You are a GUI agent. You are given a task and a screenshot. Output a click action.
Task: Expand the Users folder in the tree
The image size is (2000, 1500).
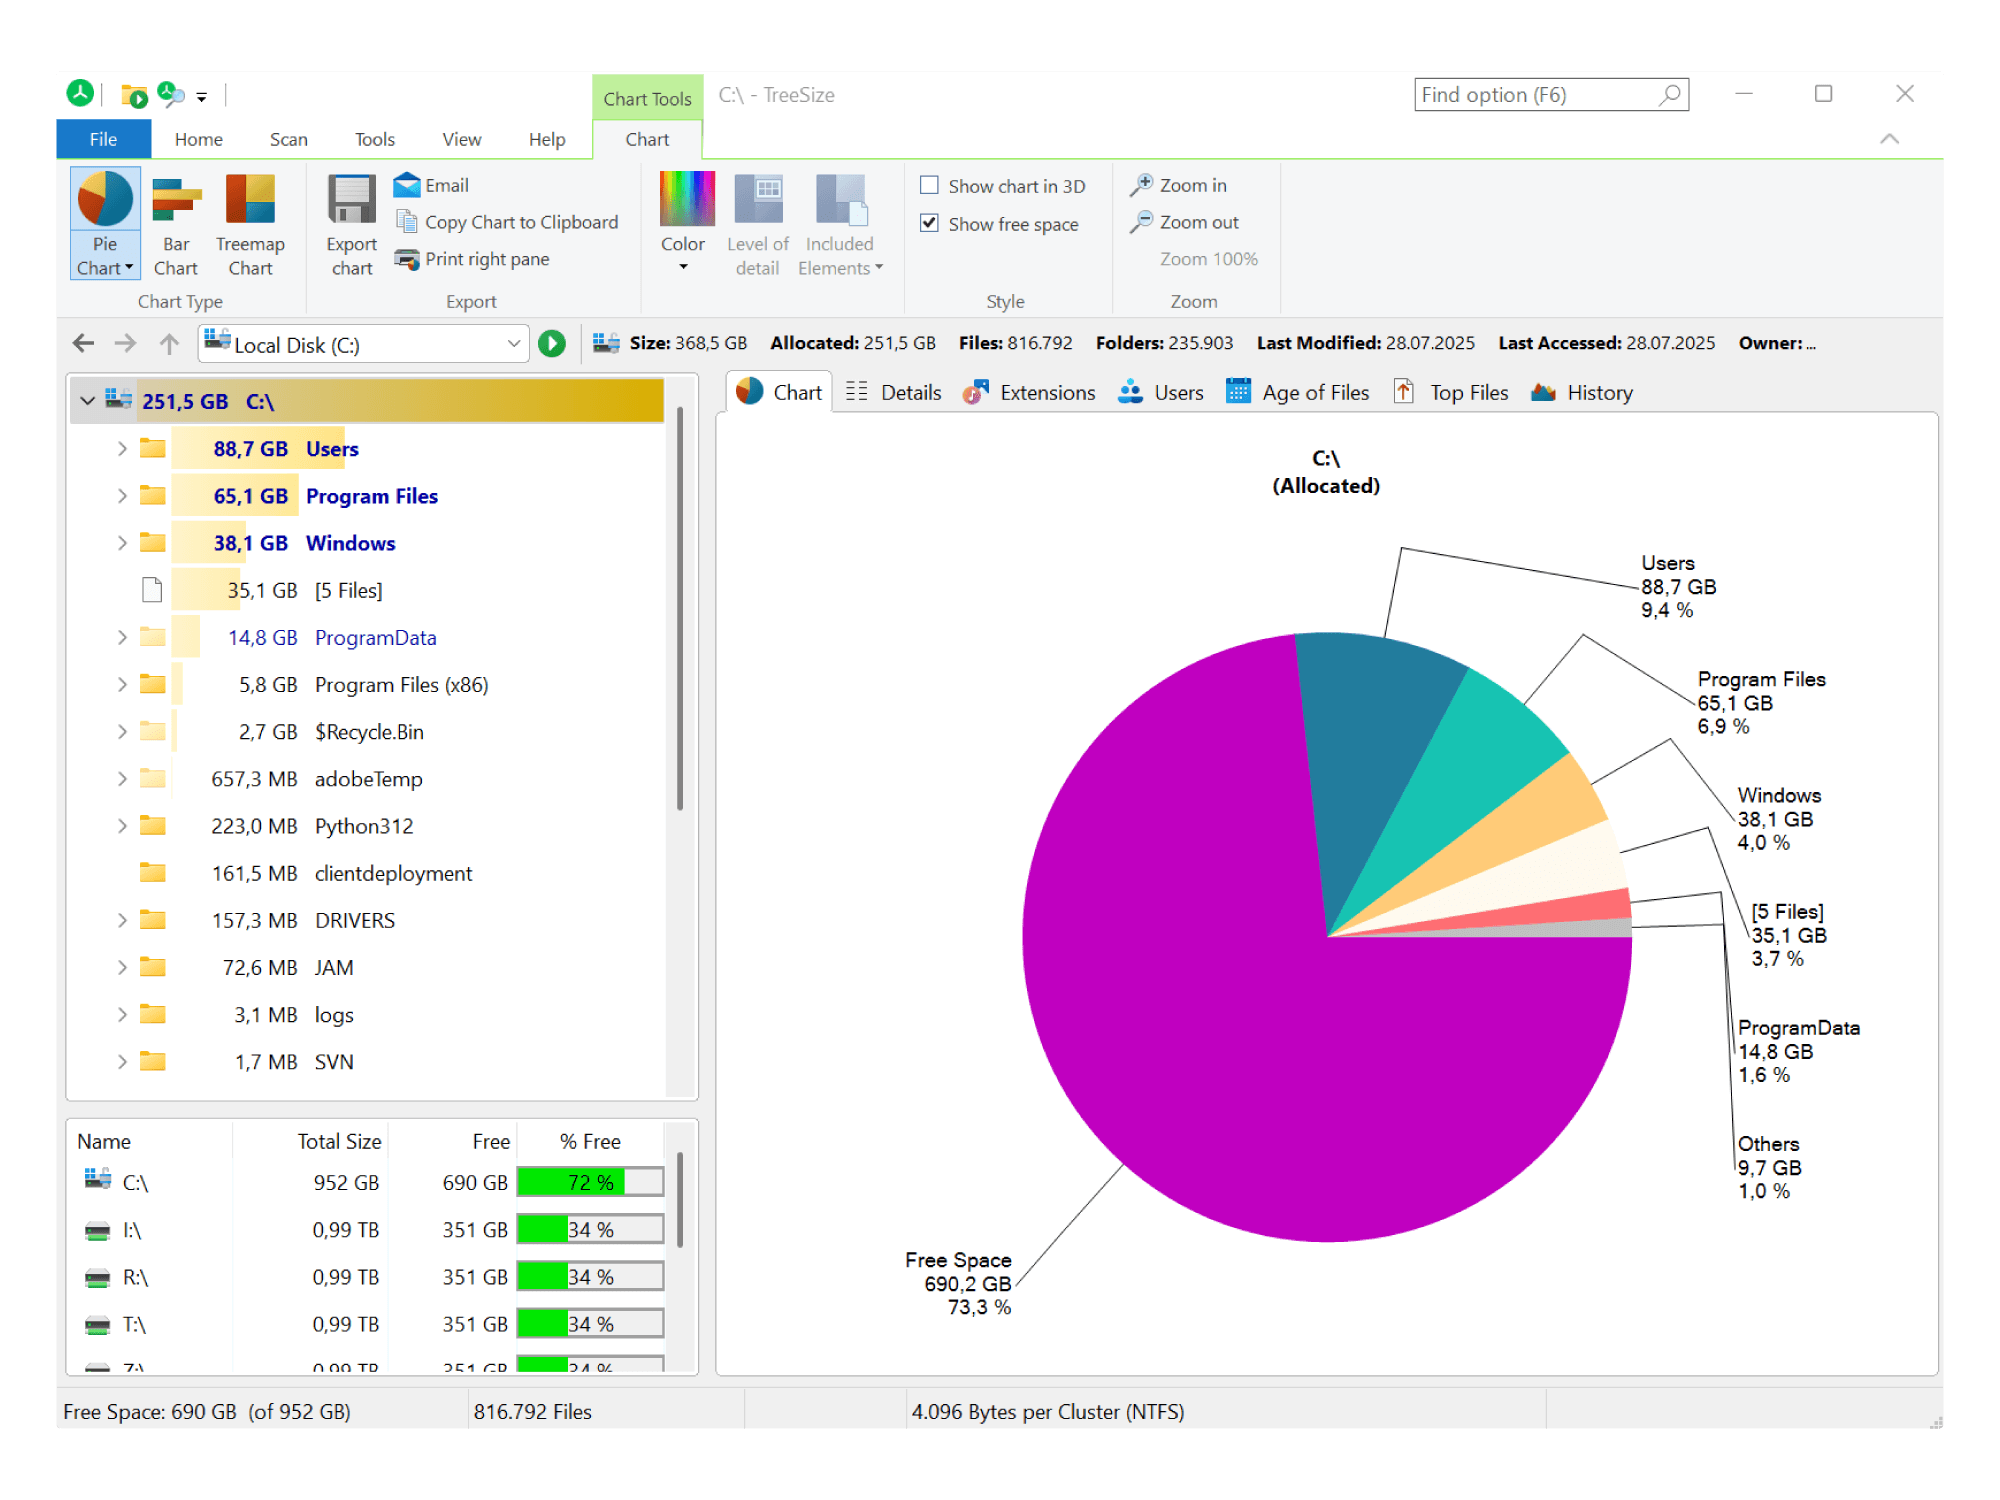[121, 448]
